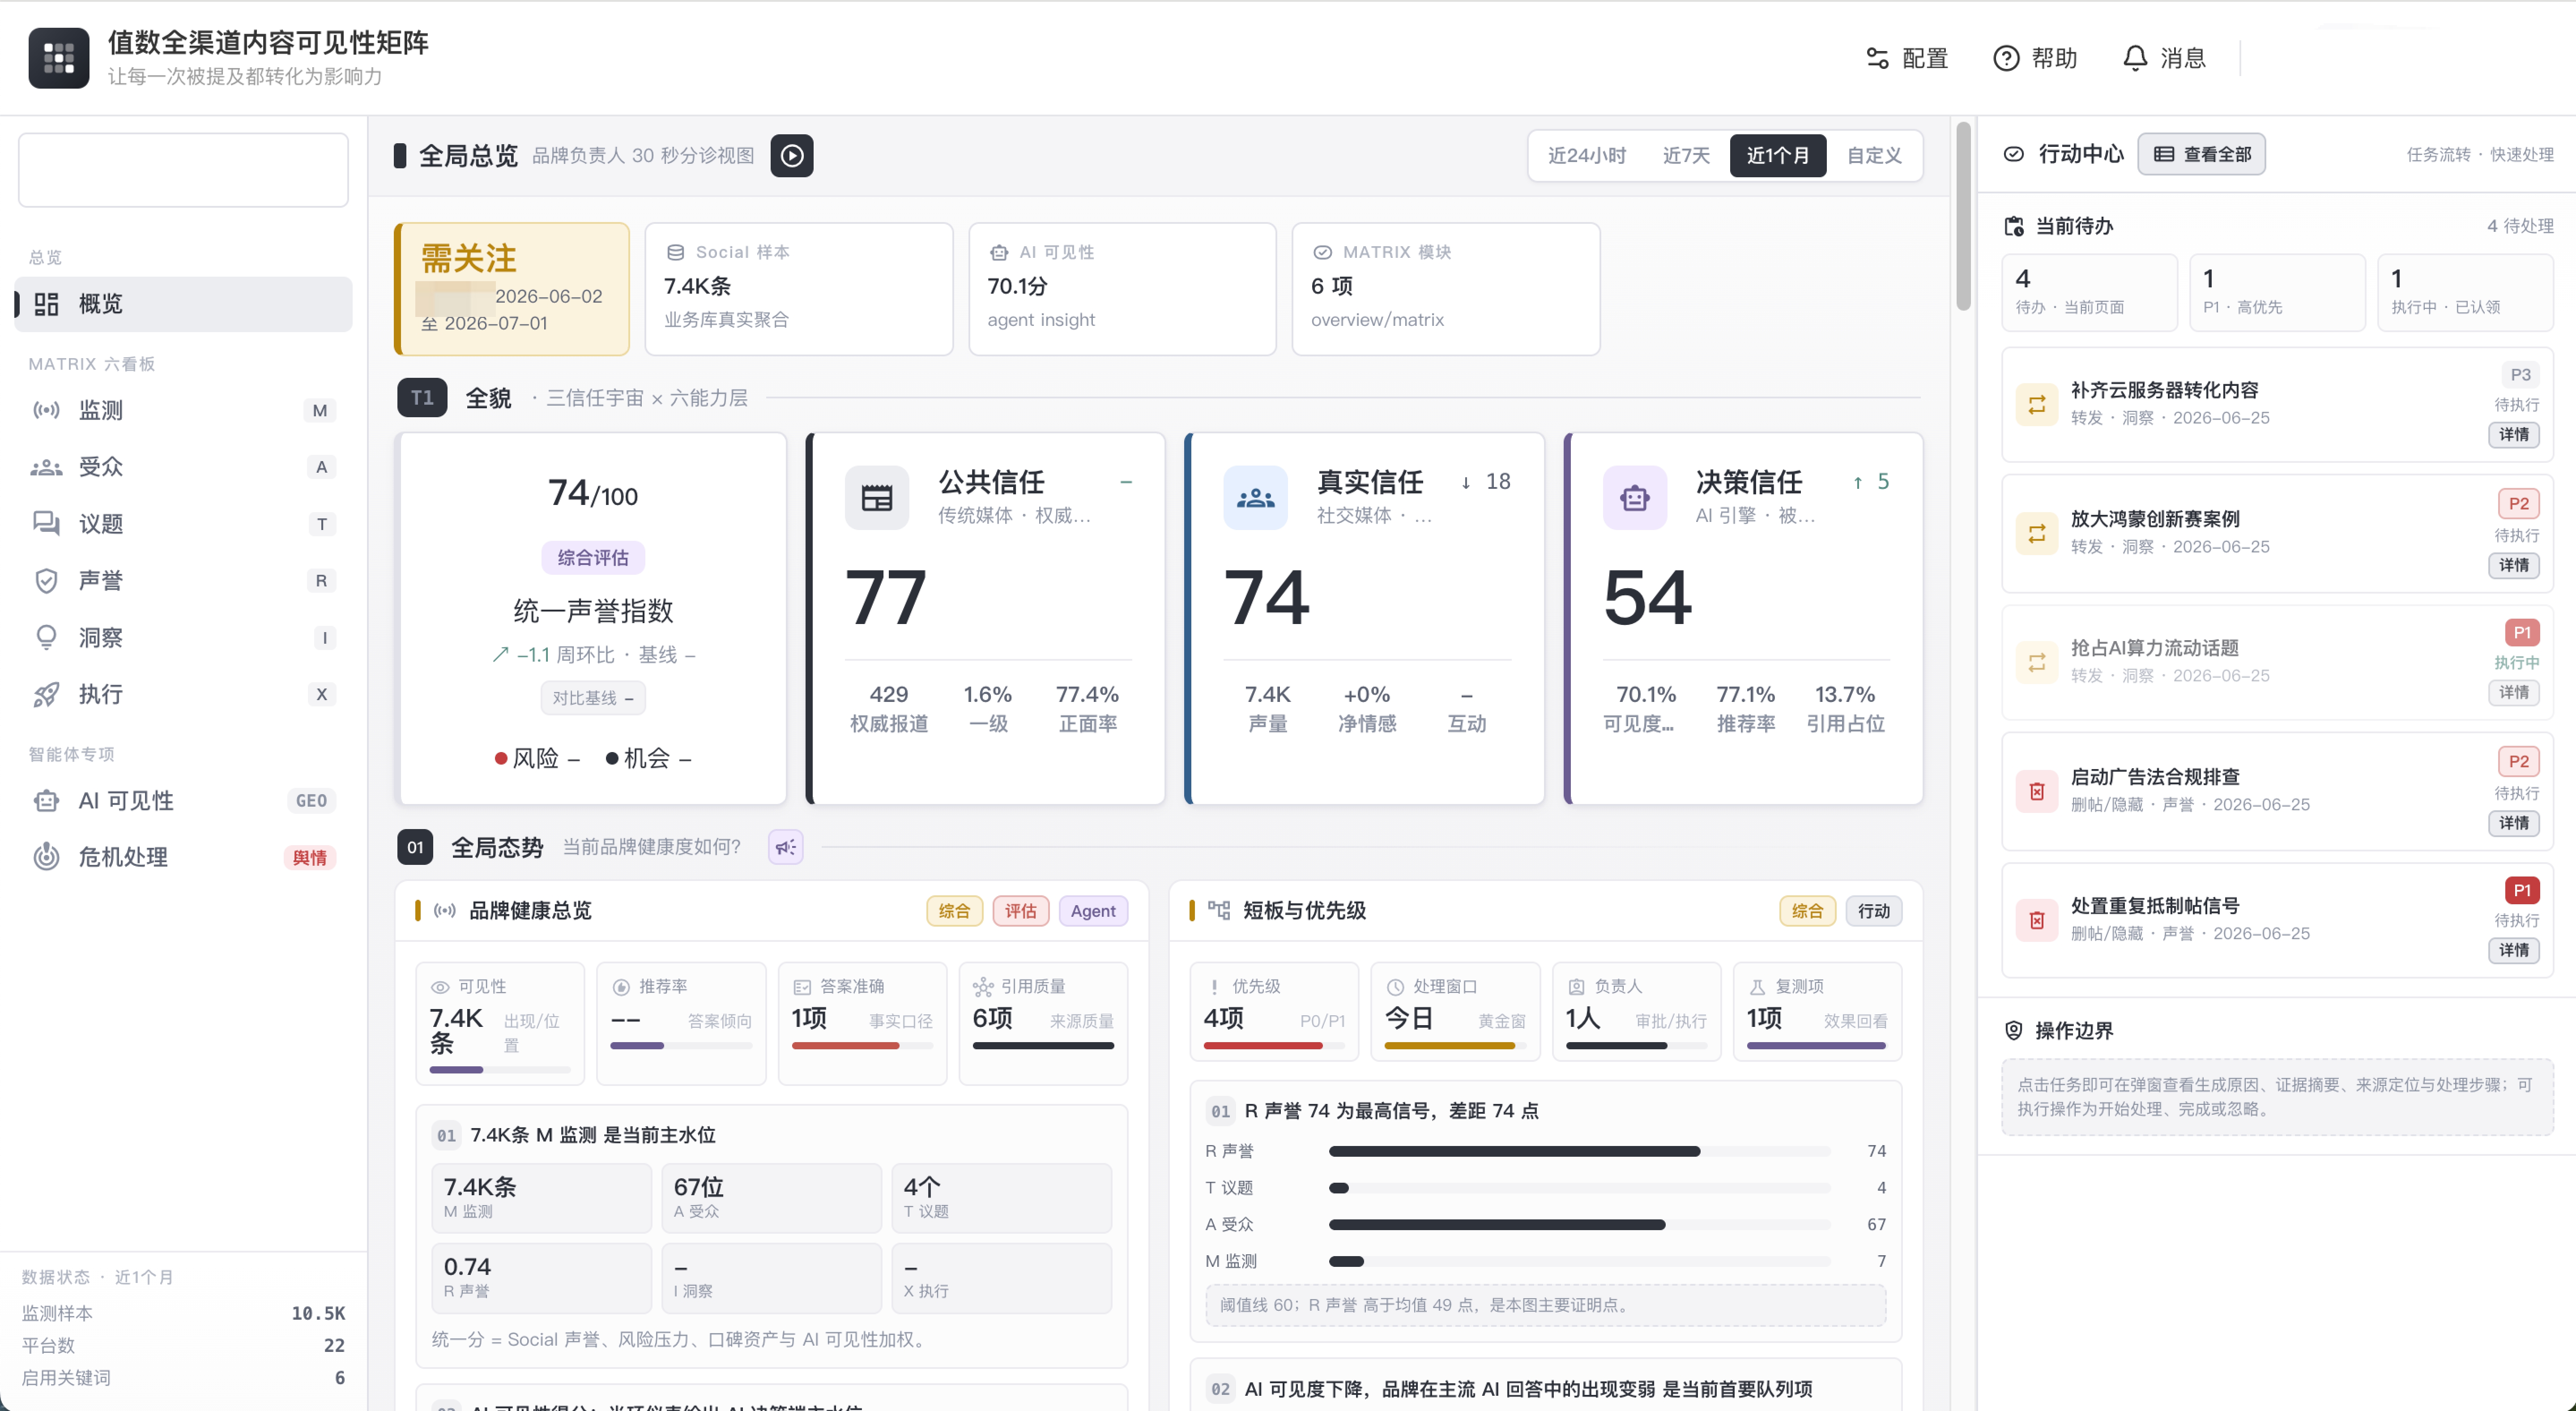2576x1411 pixels.
Task: Switch range to 近7天
Action: point(1686,155)
